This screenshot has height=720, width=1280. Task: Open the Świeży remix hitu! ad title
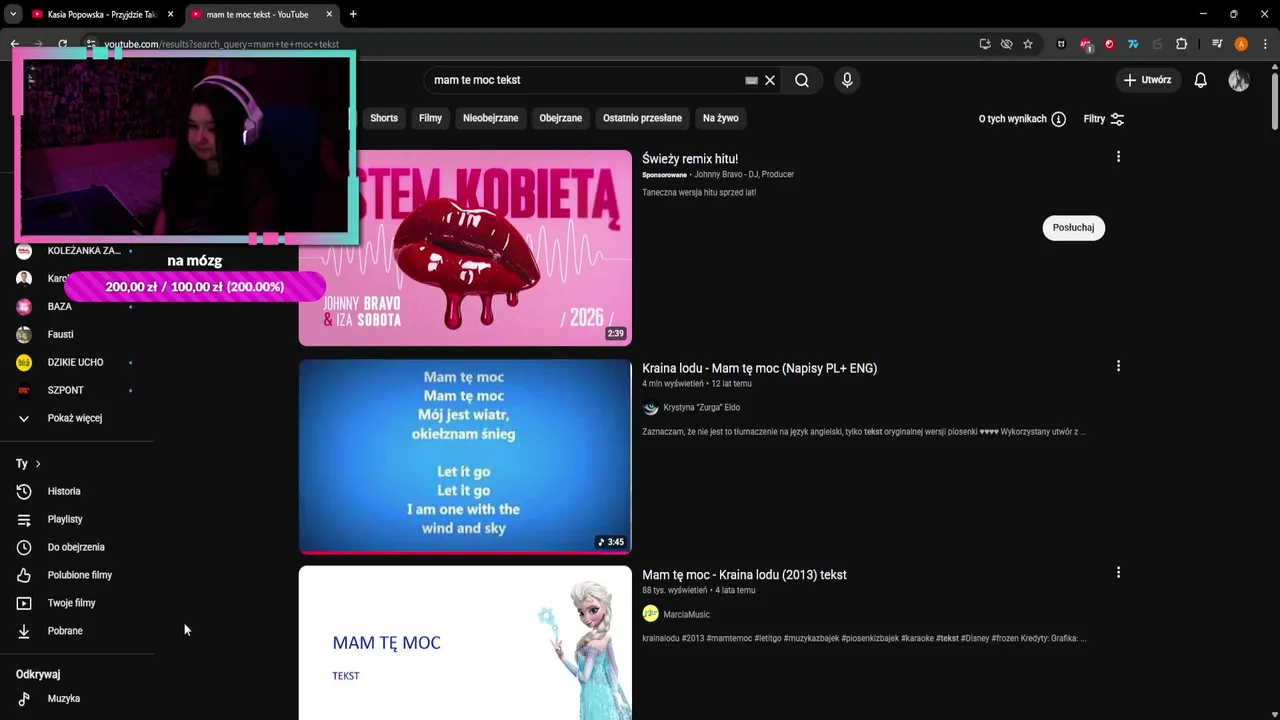(690, 159)
